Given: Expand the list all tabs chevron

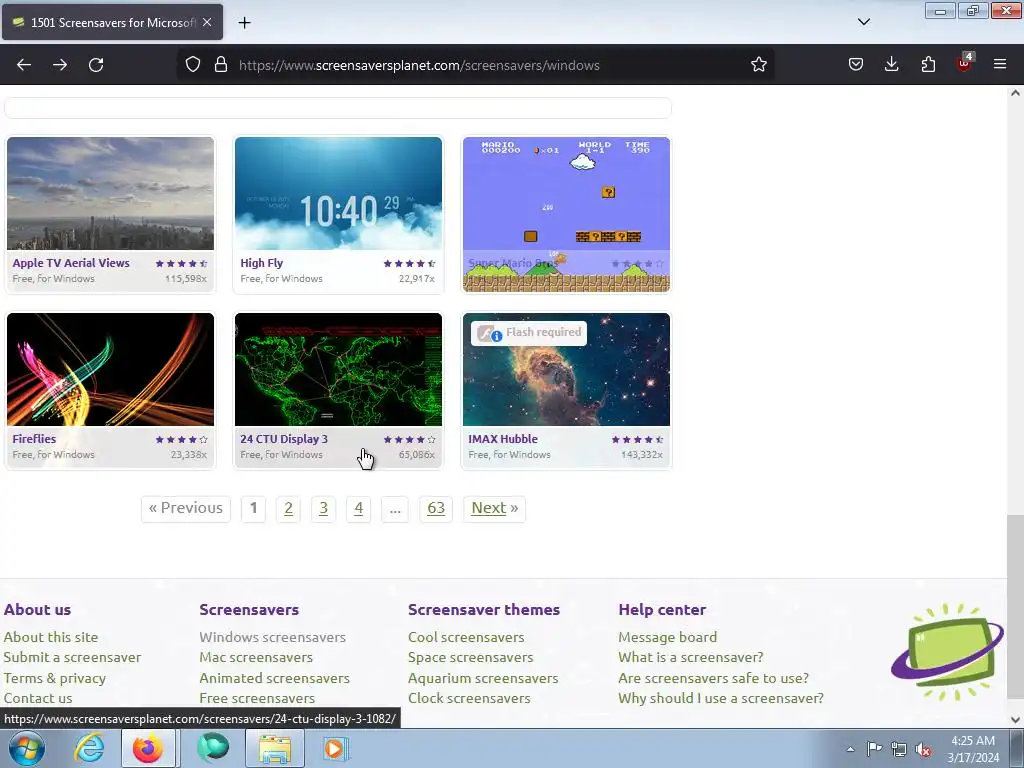Looking at the screenshot, I should point(864,22).
